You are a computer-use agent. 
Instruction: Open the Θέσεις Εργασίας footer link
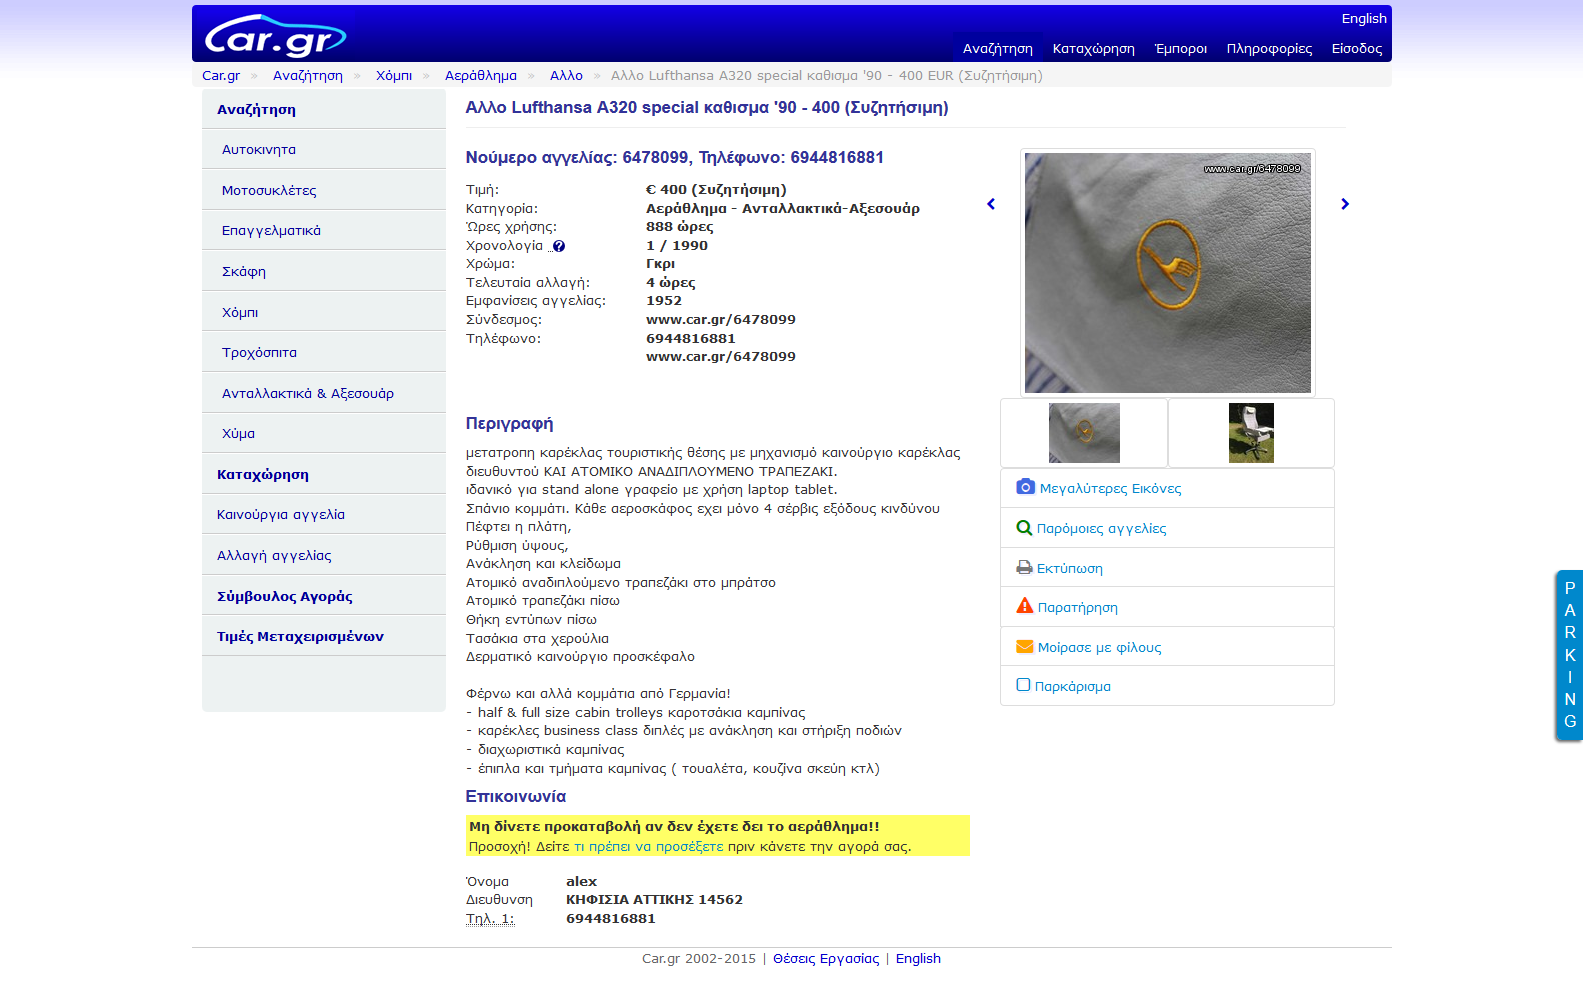click(826, 958)
